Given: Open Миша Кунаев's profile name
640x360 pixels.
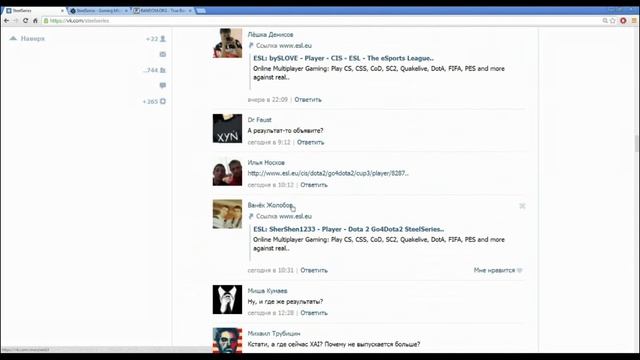Looking at the screenshot, I should point(267,291).
